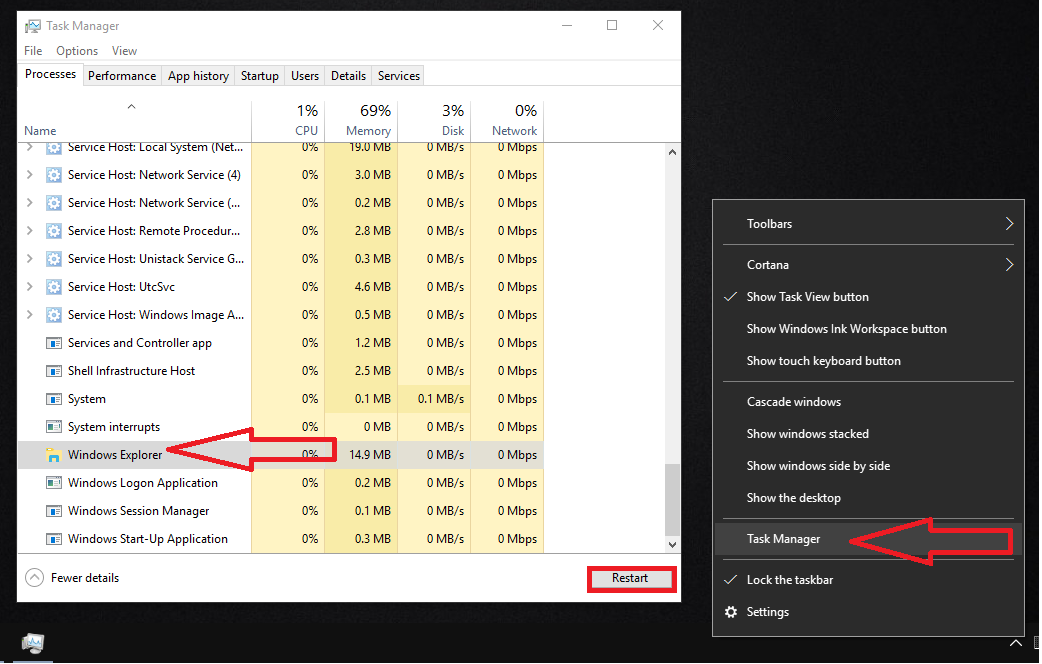Screen dimensions: 1042x664
Task: Sort by the Memory column header
Action: click(361, 121)
